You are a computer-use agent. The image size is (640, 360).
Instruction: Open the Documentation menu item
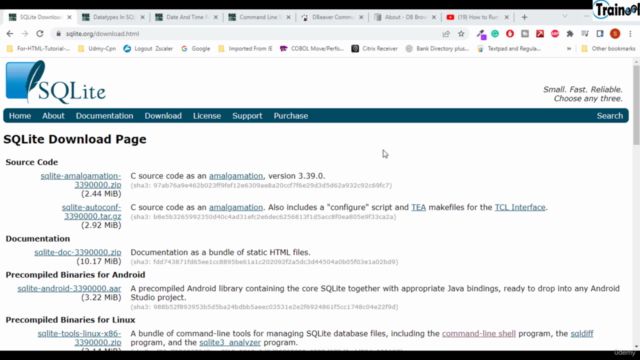coord(104,116)
